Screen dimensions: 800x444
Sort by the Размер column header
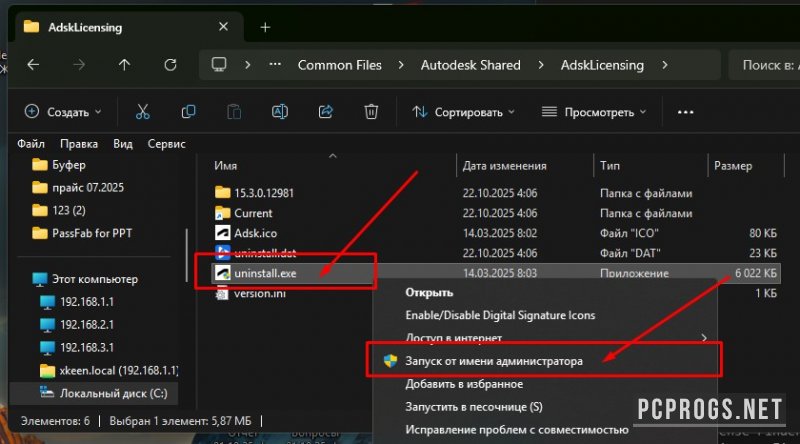[x=733, y=166]
